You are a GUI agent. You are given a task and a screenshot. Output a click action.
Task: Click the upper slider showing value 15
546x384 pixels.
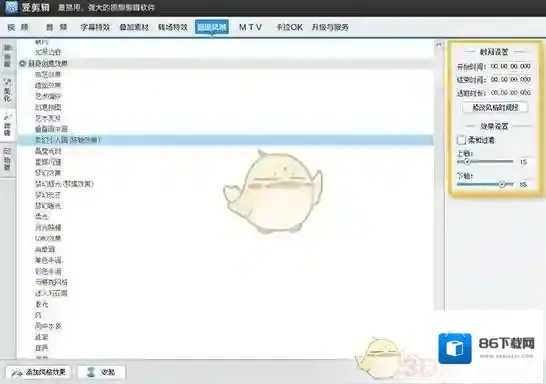point(485,162)
